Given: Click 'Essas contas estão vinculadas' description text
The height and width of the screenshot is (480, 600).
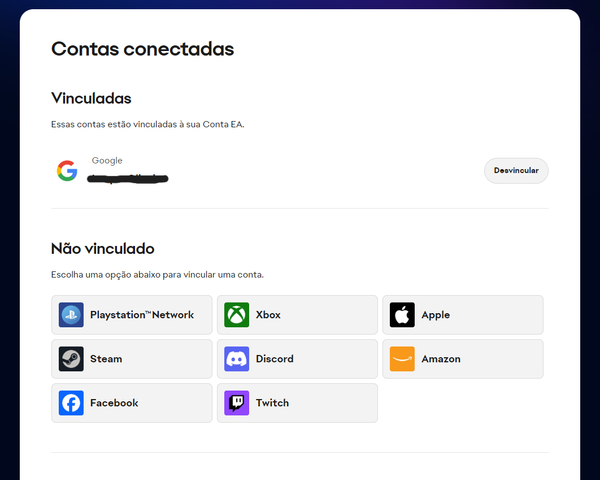Looking at the screenshot, I should pyautogui.click(x=148, y=124).
